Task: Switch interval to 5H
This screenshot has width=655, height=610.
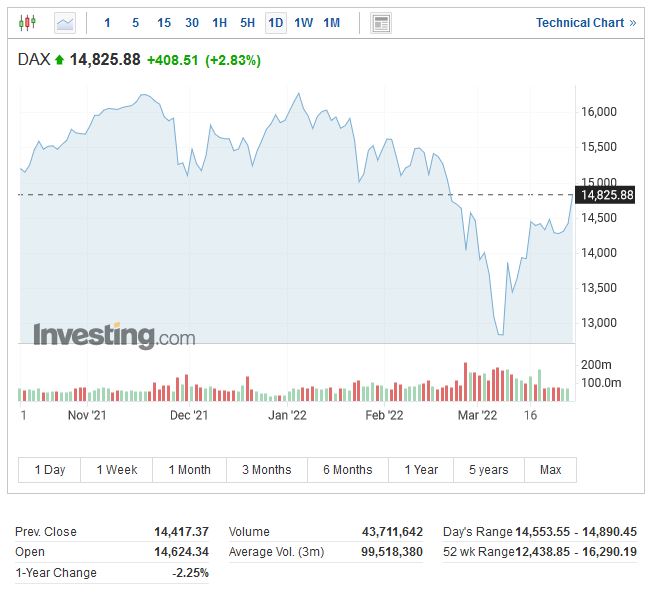Action: 248,22
